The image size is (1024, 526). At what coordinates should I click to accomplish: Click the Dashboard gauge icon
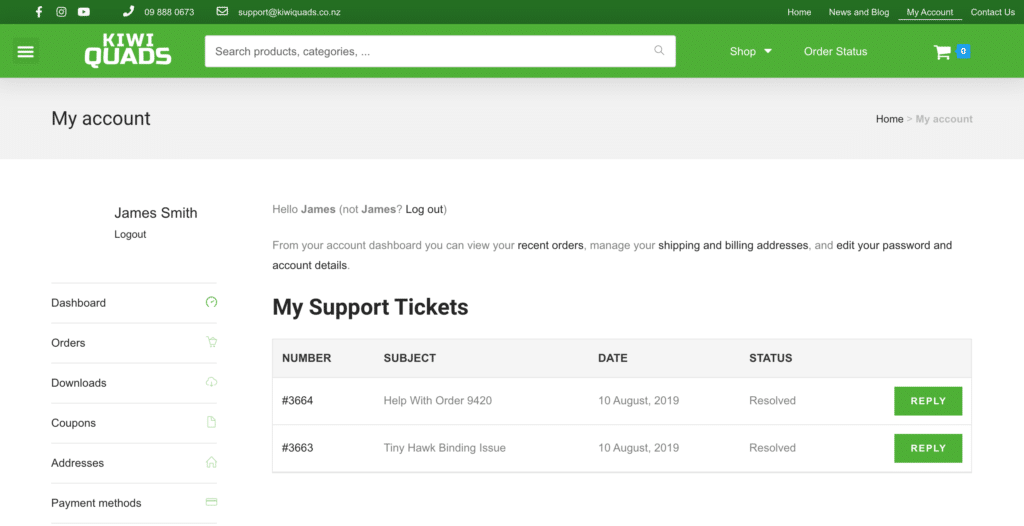pos(211,302)
